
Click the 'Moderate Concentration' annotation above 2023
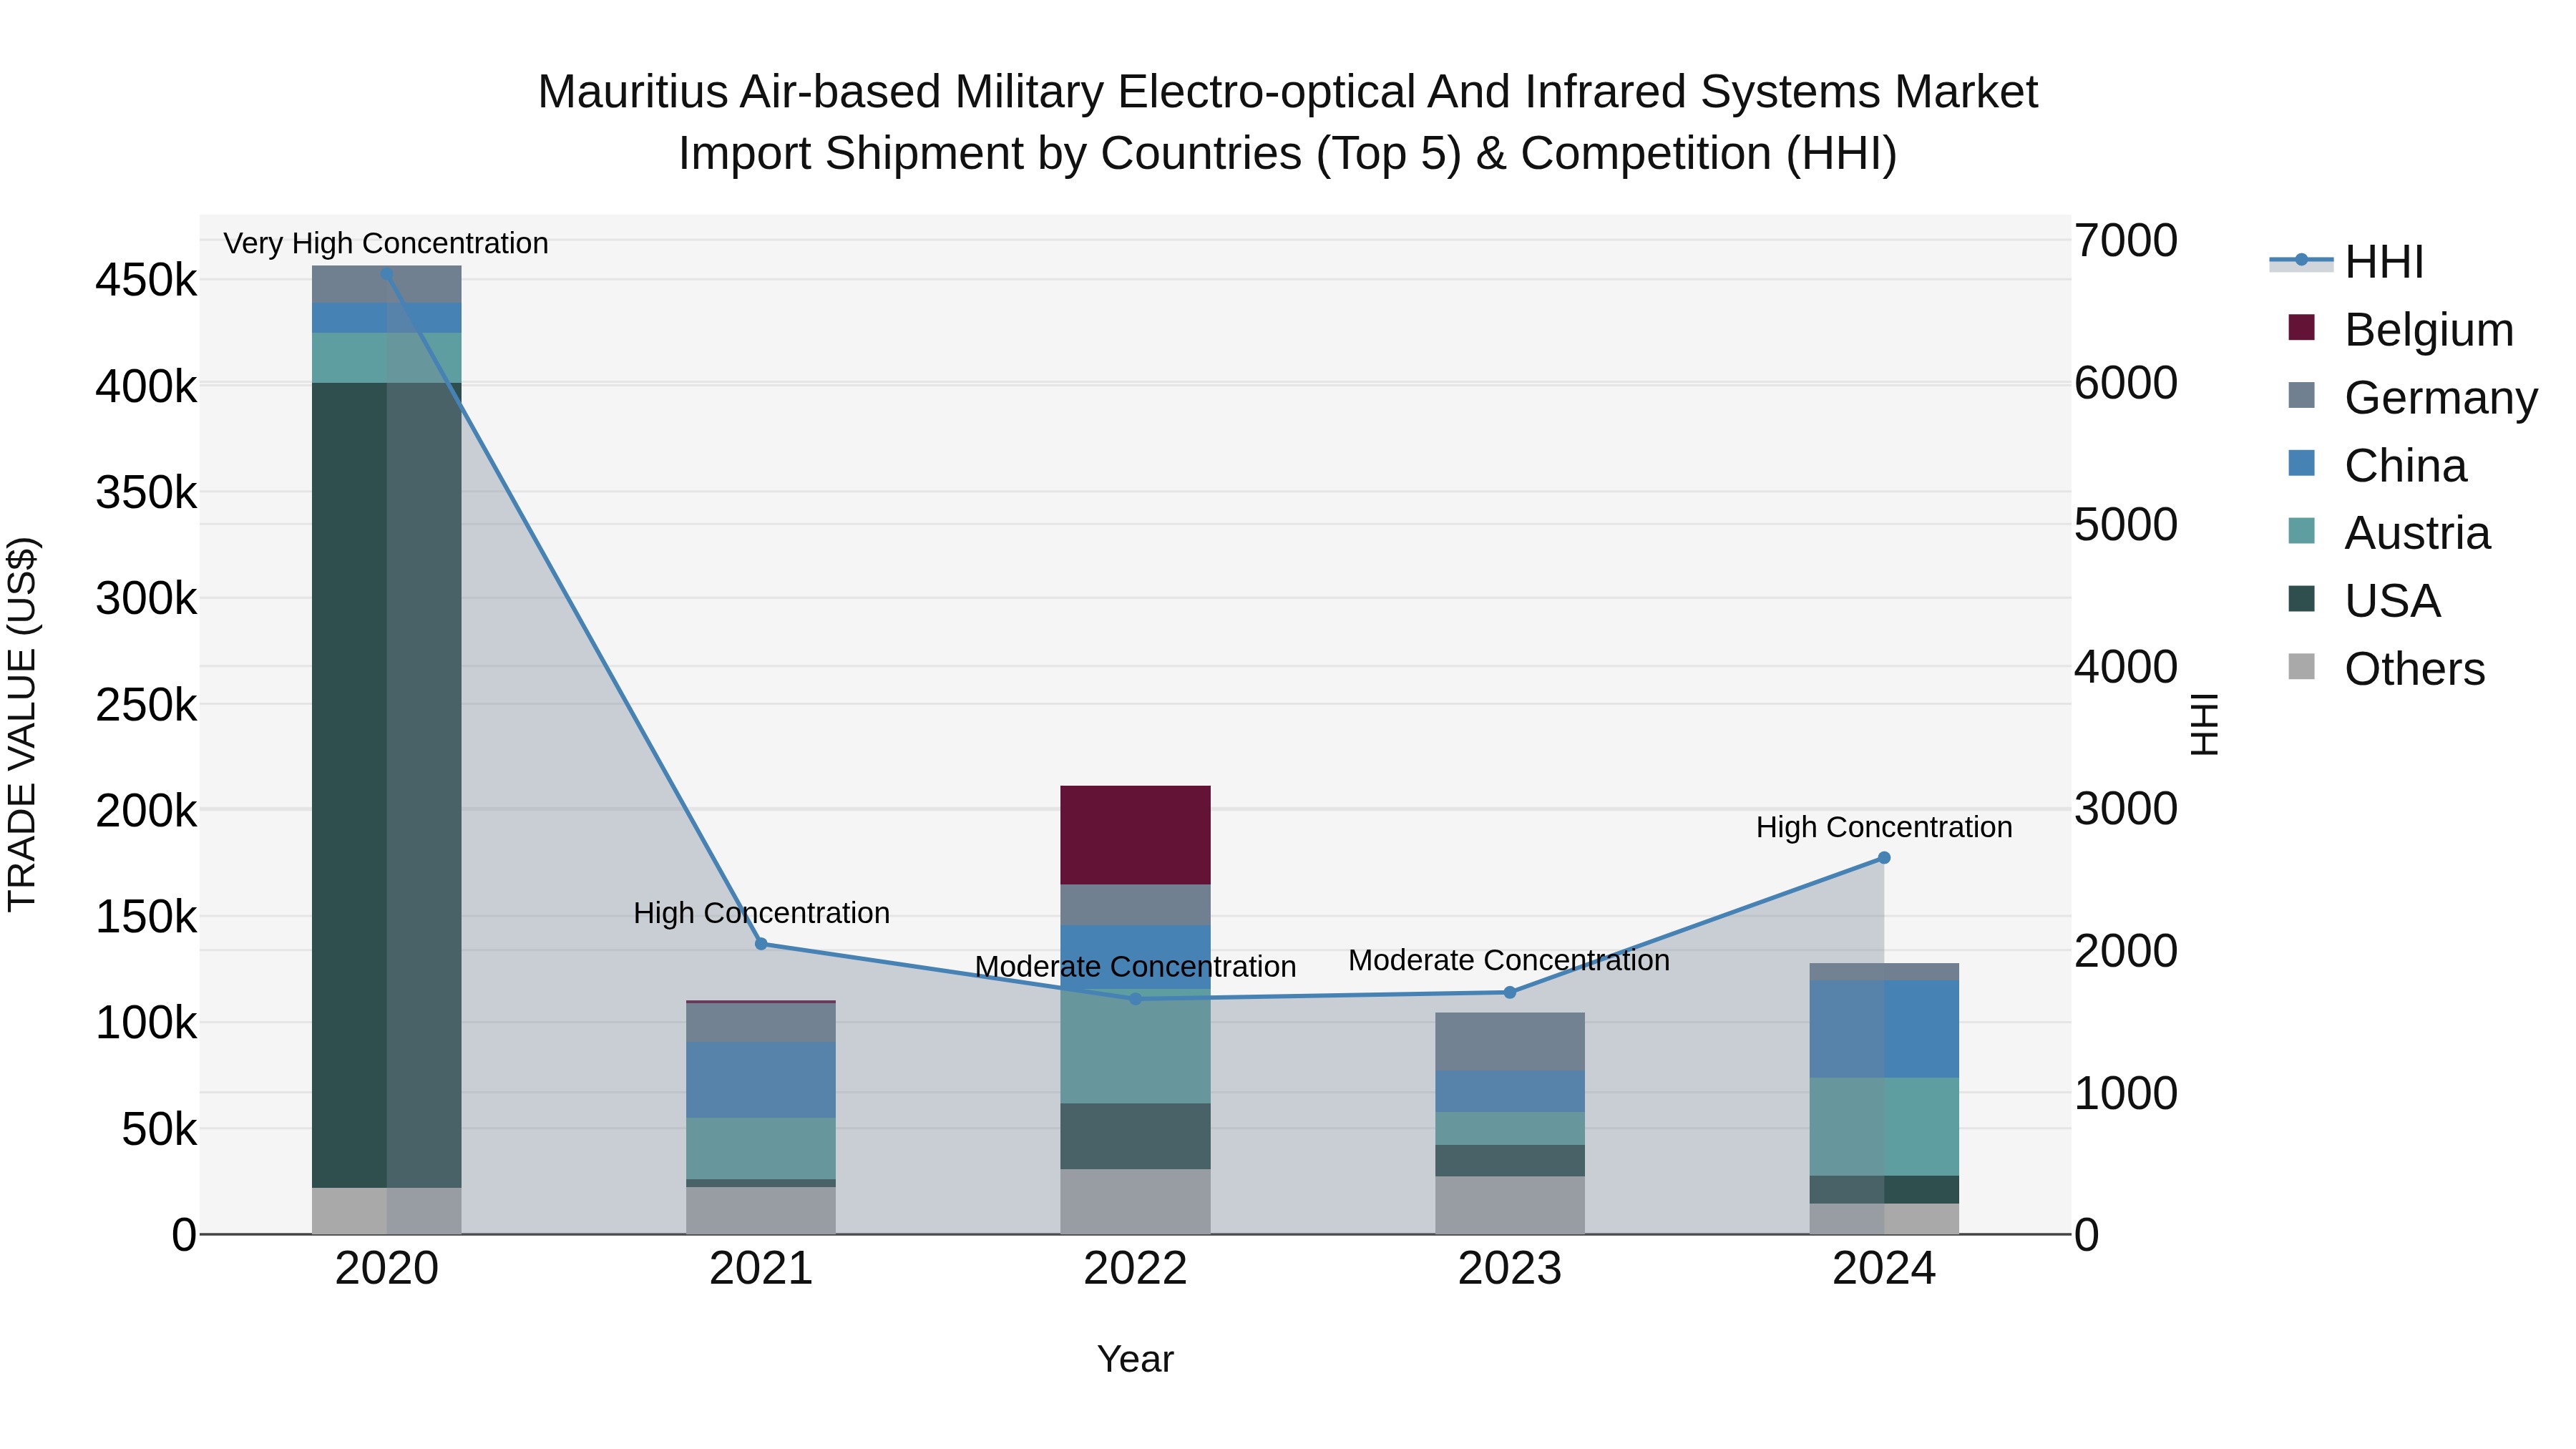[x=1509, y=960]
